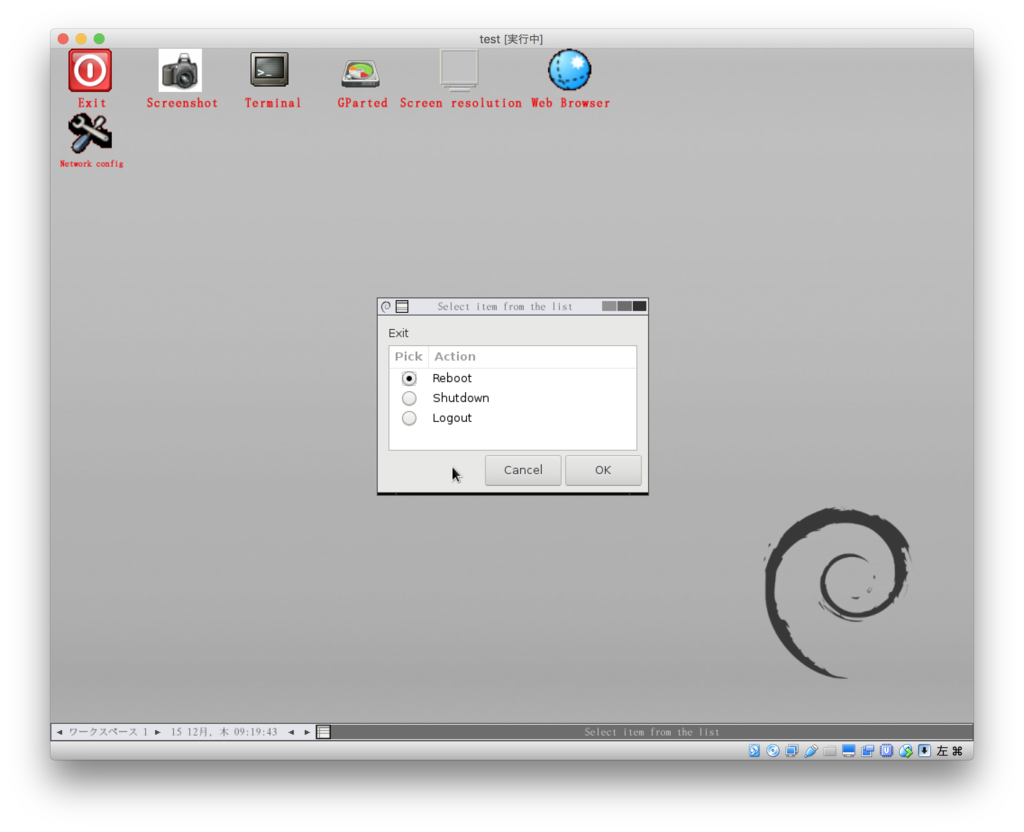This screenshot has height=832, width=1024.
Task: Click the taskbar clock showing 09:19:43
Action: [224, 732]
